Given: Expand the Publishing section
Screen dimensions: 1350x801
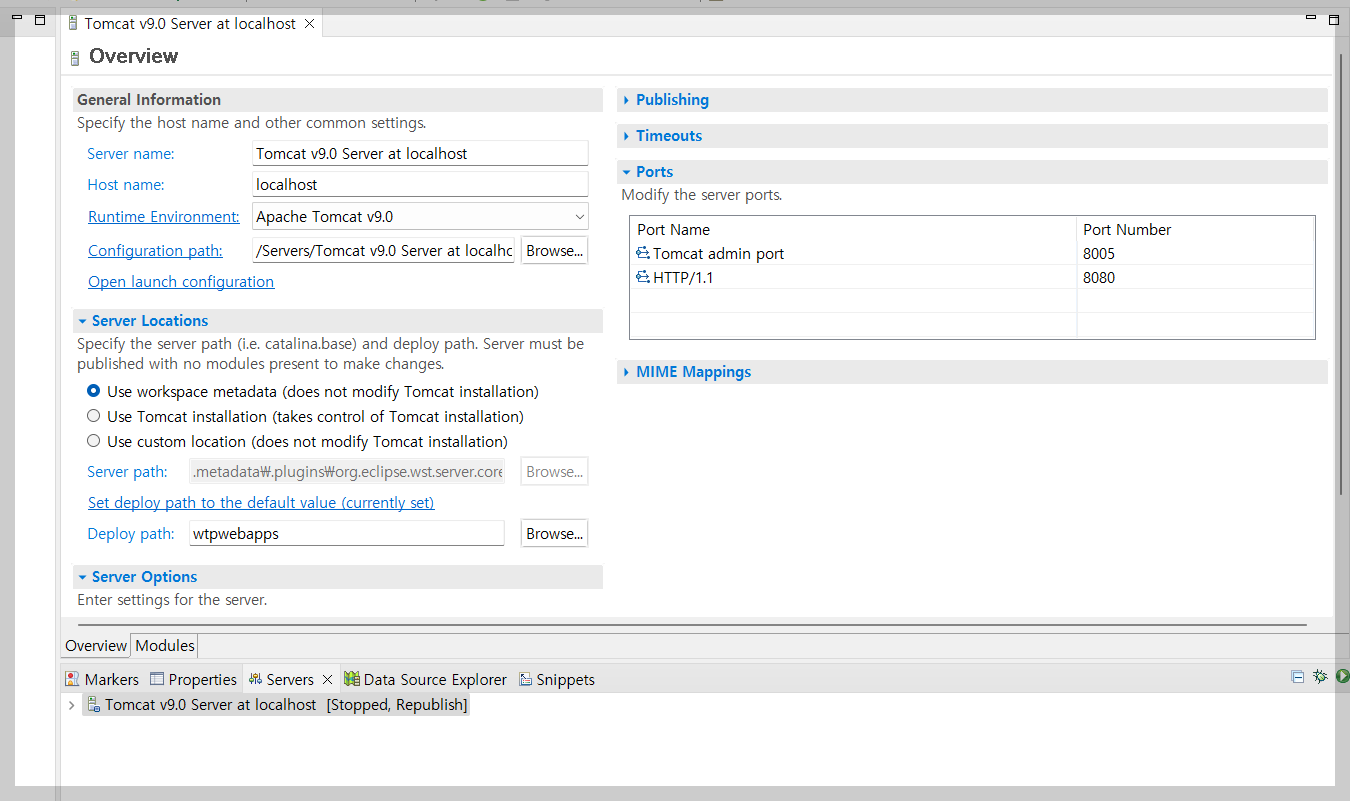Looking at the screenshot, I should click(x=627, y=100).
